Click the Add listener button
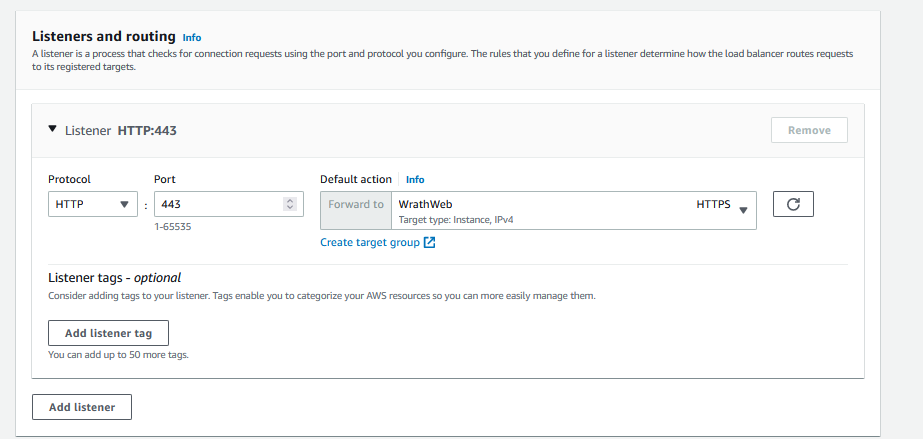The image size is (923, 439). (x=82, y=407)
